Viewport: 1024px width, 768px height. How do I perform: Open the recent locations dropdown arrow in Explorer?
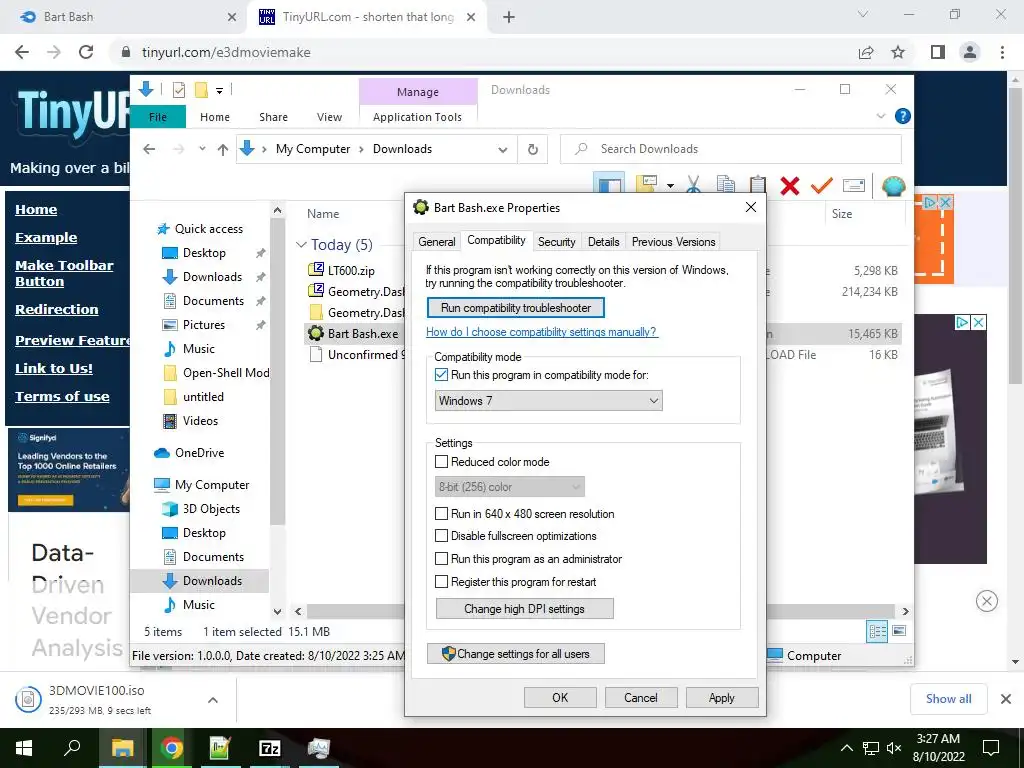[202, 150]
